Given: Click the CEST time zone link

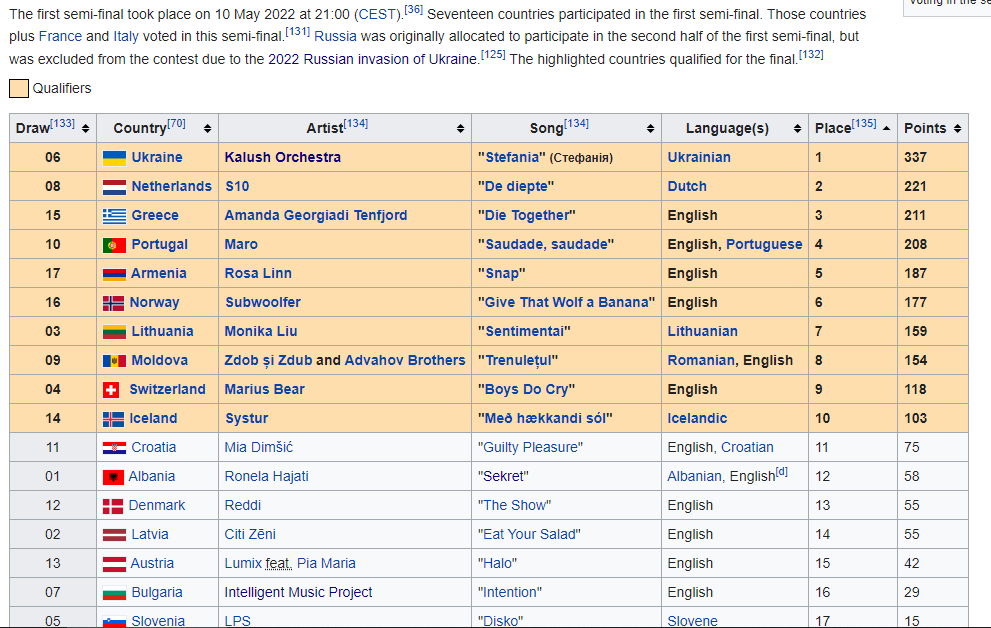Looking at the screenshot, I should click(x=377, y=15).
